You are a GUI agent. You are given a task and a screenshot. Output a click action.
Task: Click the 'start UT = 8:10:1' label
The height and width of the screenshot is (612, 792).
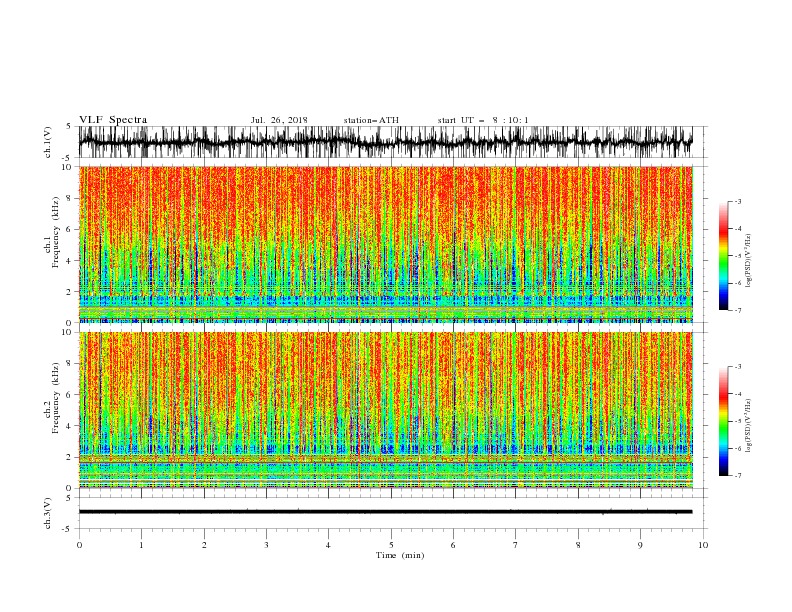[483, 120]
